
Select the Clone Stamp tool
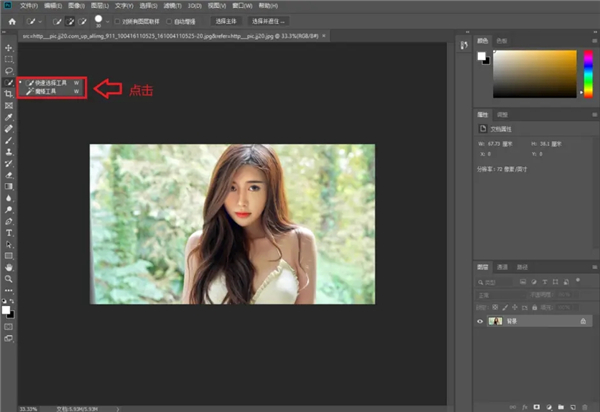pos(8,152)
